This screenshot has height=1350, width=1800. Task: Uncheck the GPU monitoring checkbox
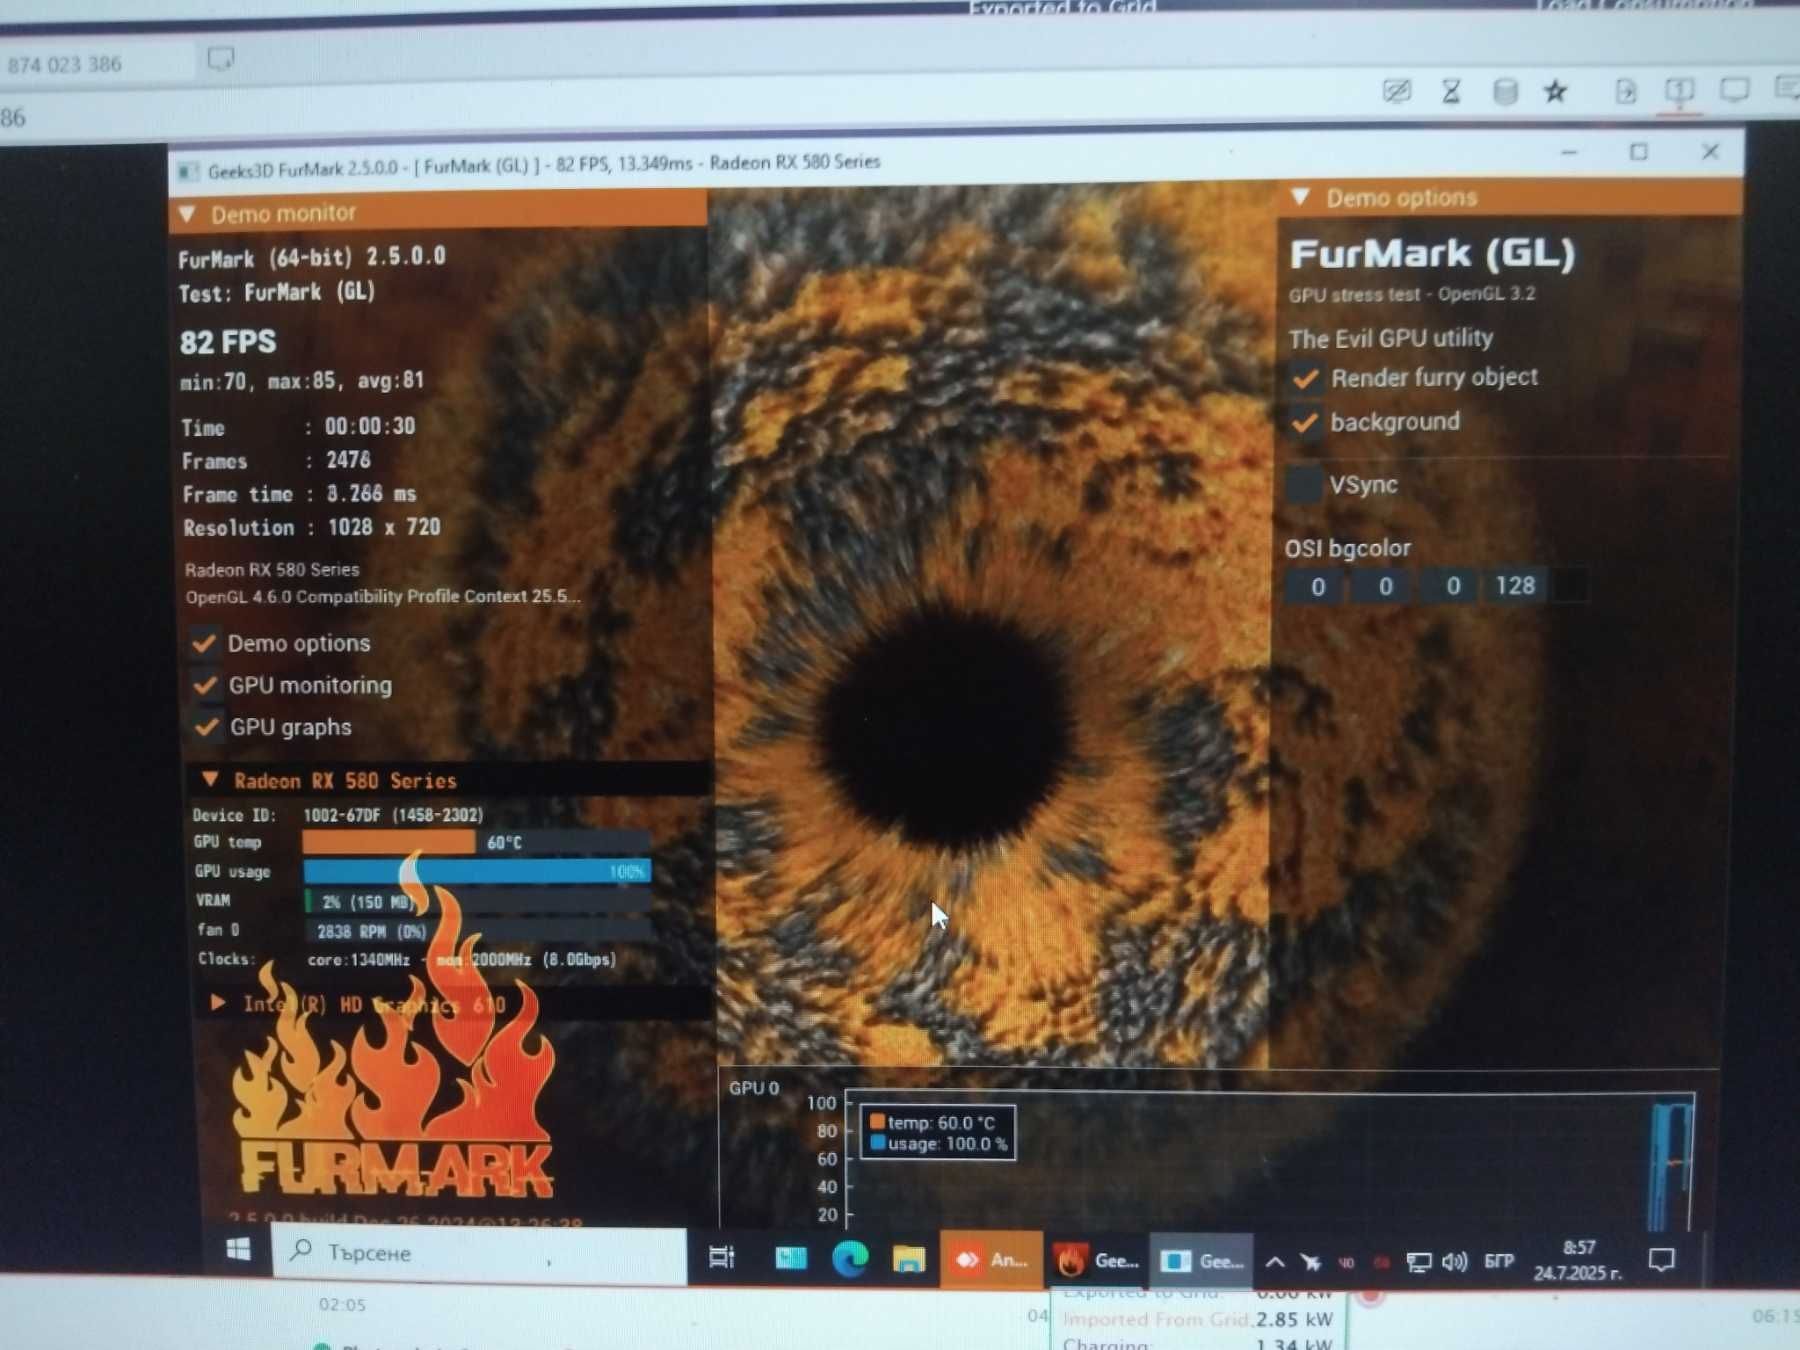(x=205, y=685)
